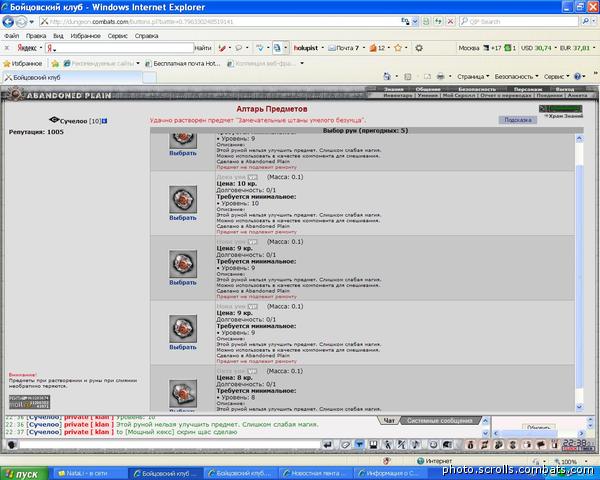
Task: Switch to Новостная лента taskbar window
Action: tap(315, 474)
